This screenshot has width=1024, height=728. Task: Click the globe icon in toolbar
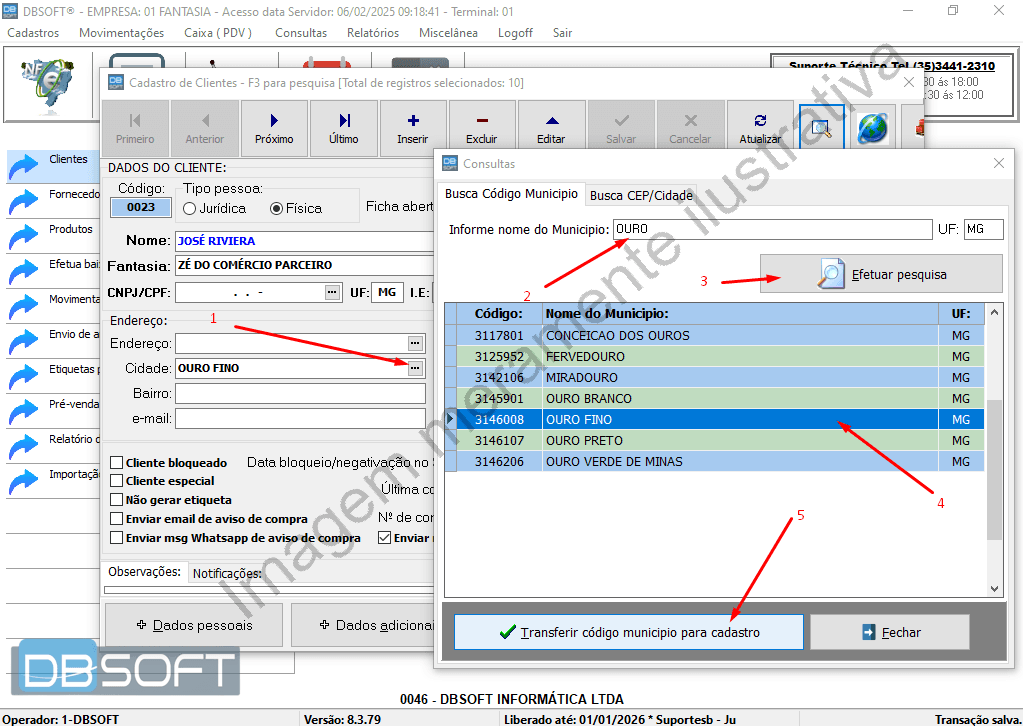872,128
